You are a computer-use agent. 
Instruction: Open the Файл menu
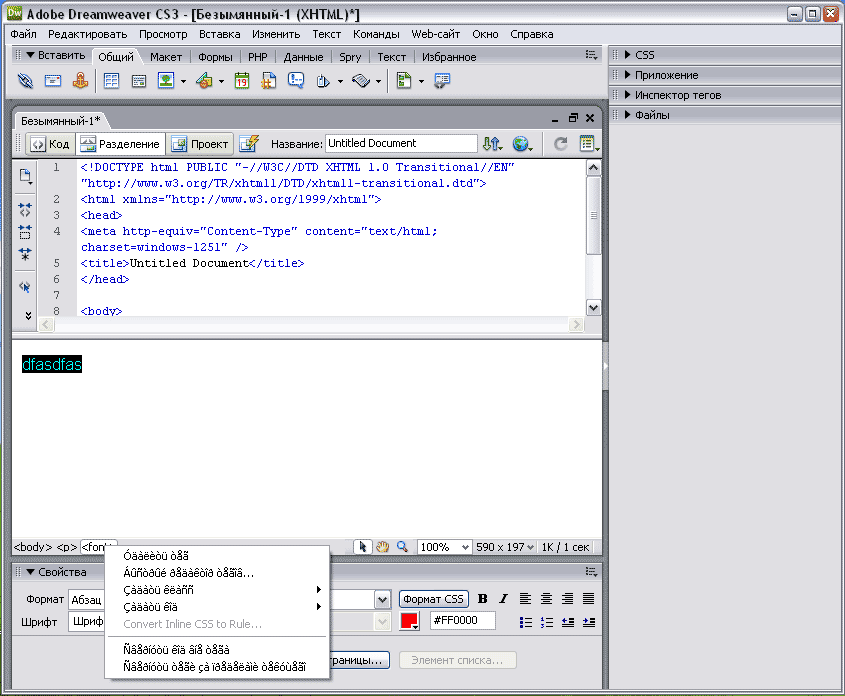click(24, 34)
